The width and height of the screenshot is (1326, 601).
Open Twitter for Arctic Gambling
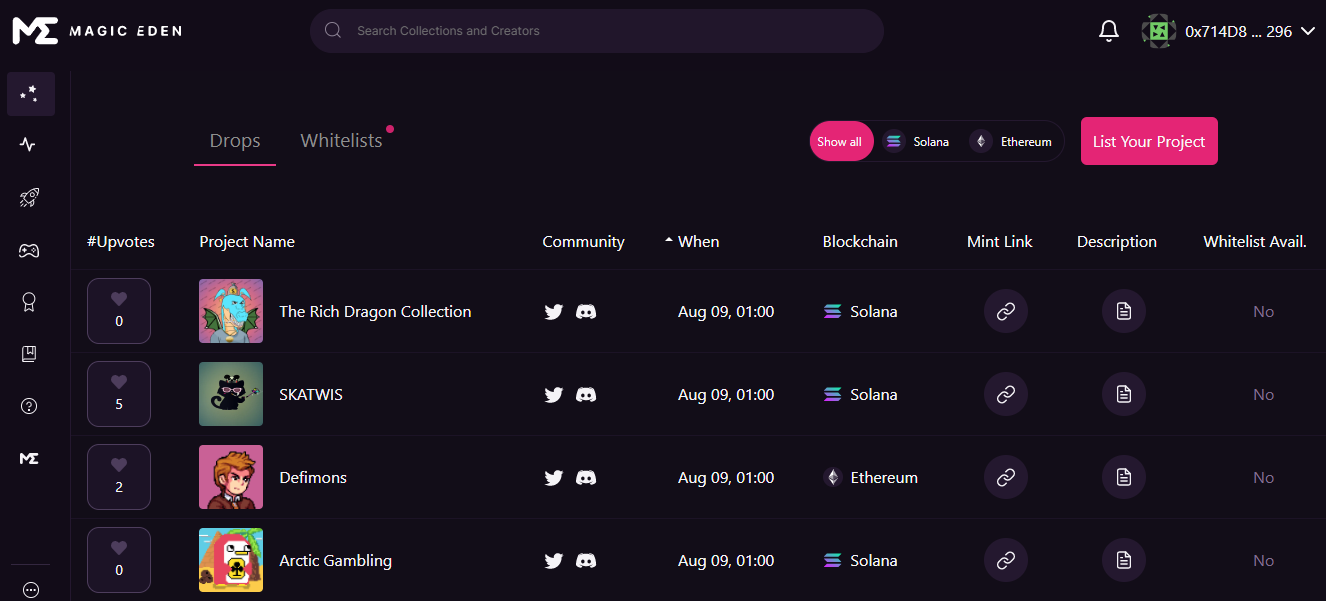point(554,561)
